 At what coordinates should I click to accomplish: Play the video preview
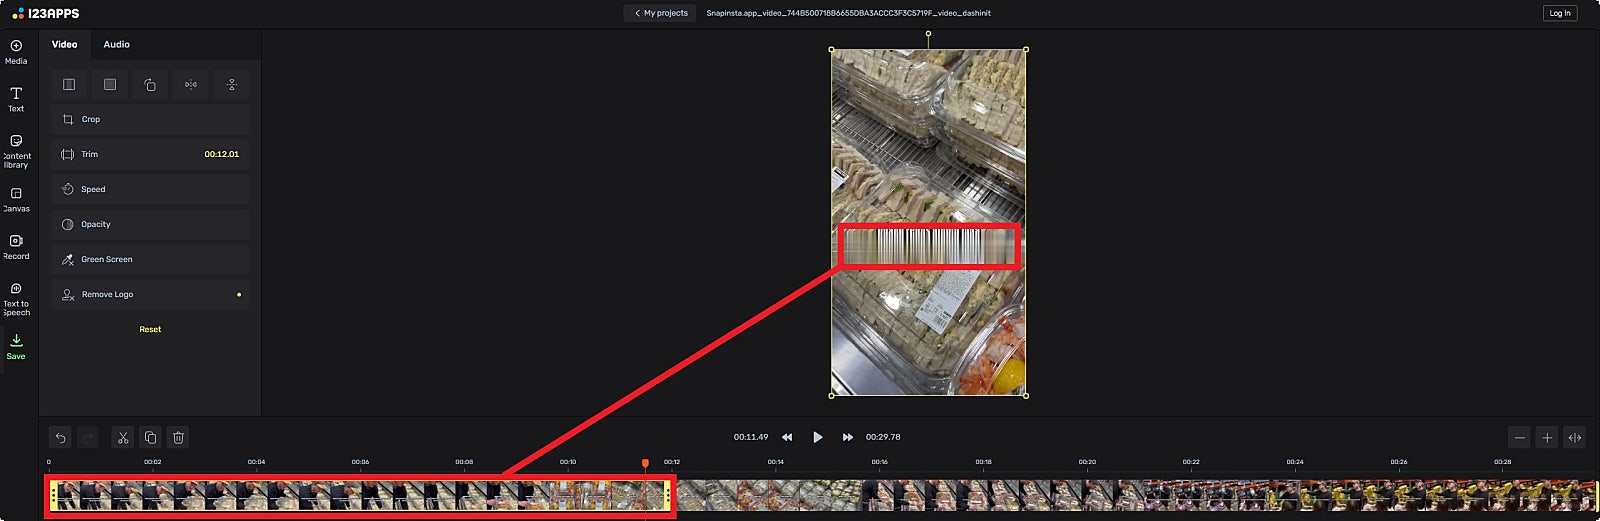click(818, 437)
